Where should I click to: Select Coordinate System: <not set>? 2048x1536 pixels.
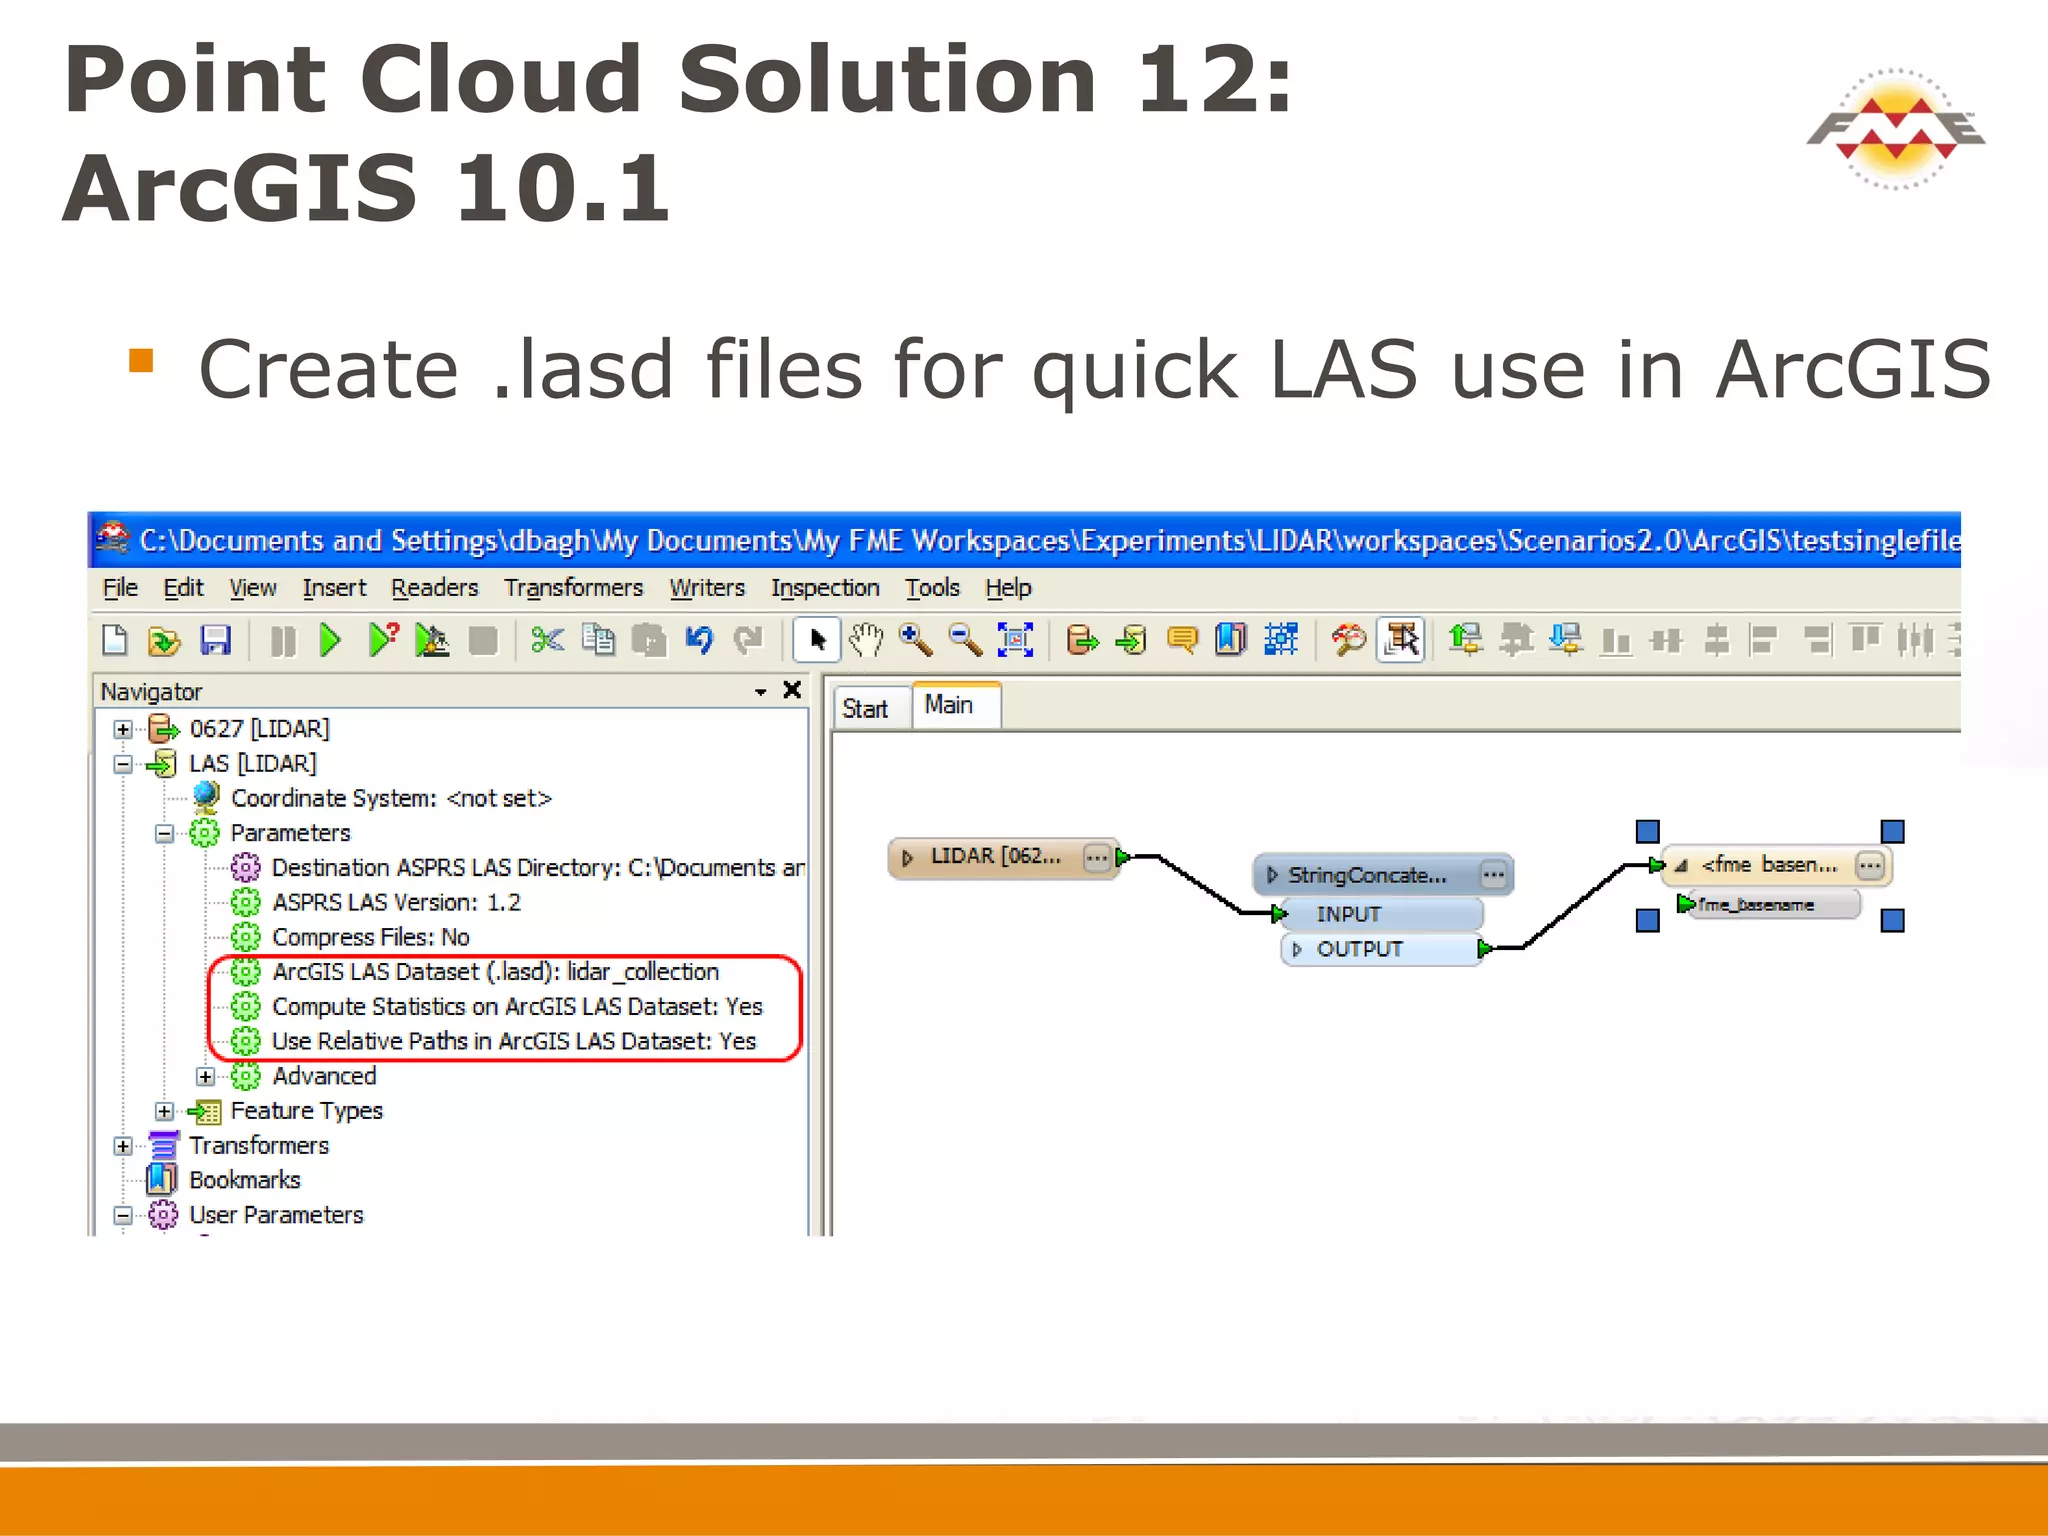[x=391, y=799]
